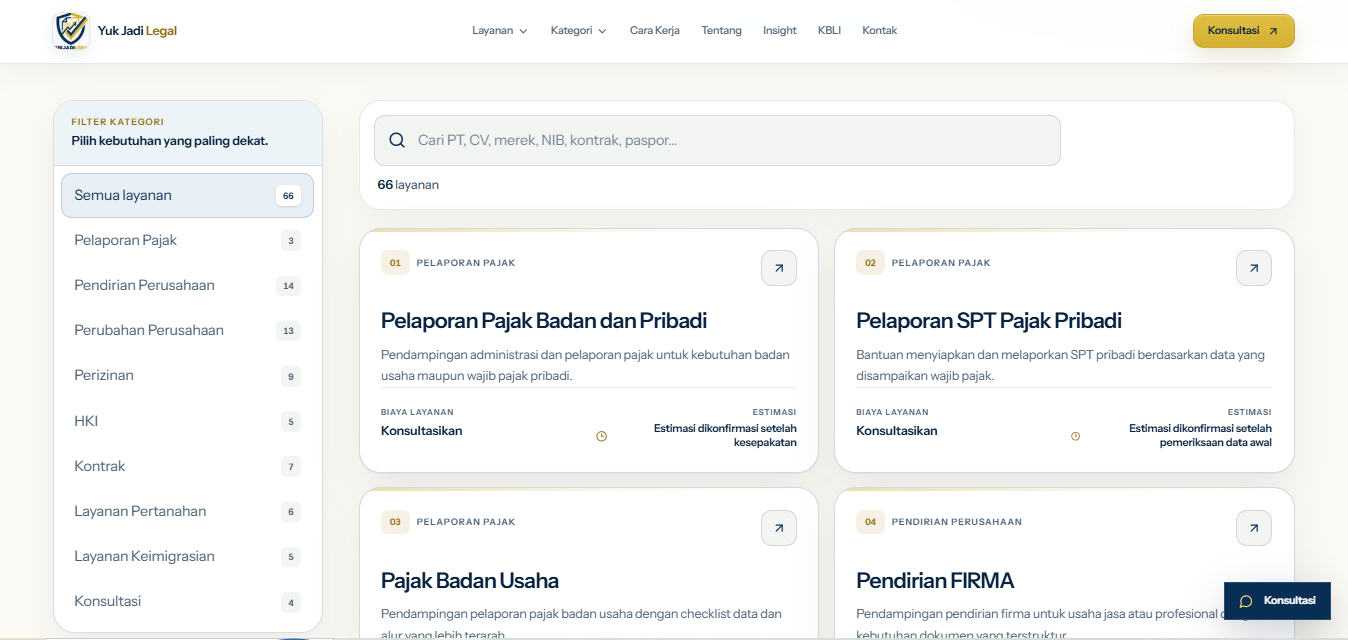Screen dimensions: 1348x640
Task: Focus the Cari PT, CV, merek search field
Action: click(x=717, y=140)
